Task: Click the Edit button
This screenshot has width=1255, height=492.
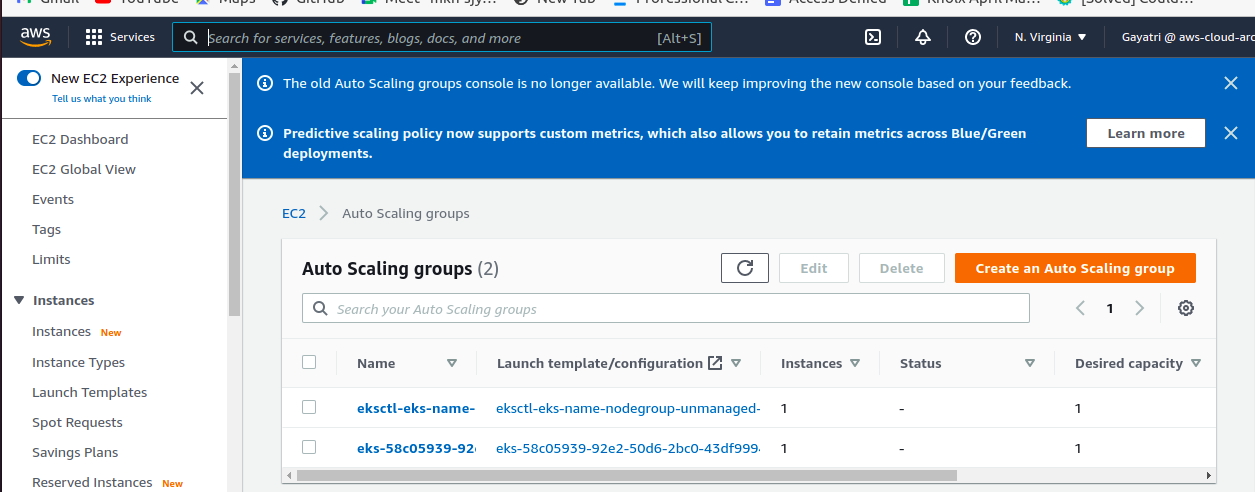Action: coord(814,268)
